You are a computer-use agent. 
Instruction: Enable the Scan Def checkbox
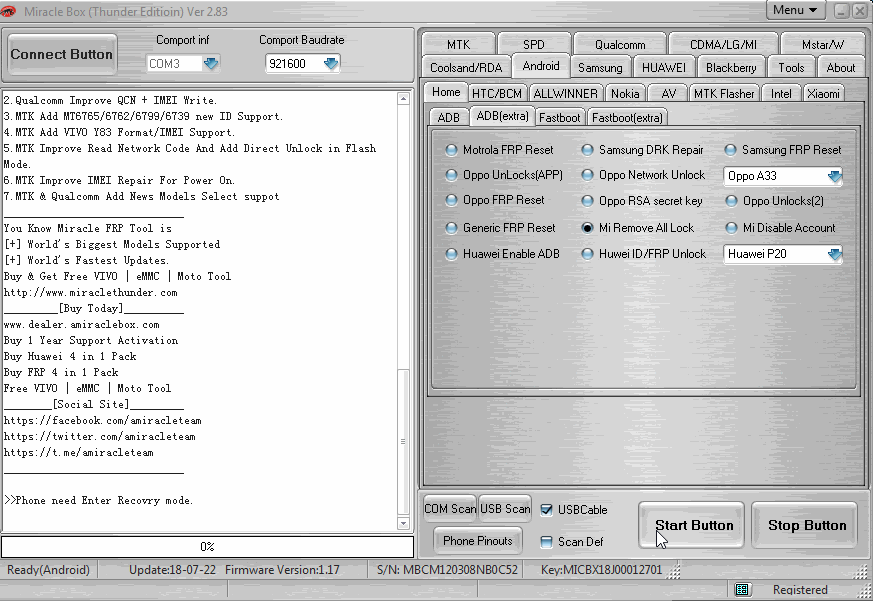[547, 541]
